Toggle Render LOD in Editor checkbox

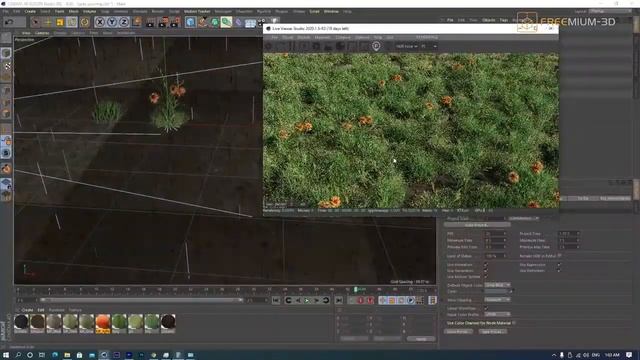559,256
